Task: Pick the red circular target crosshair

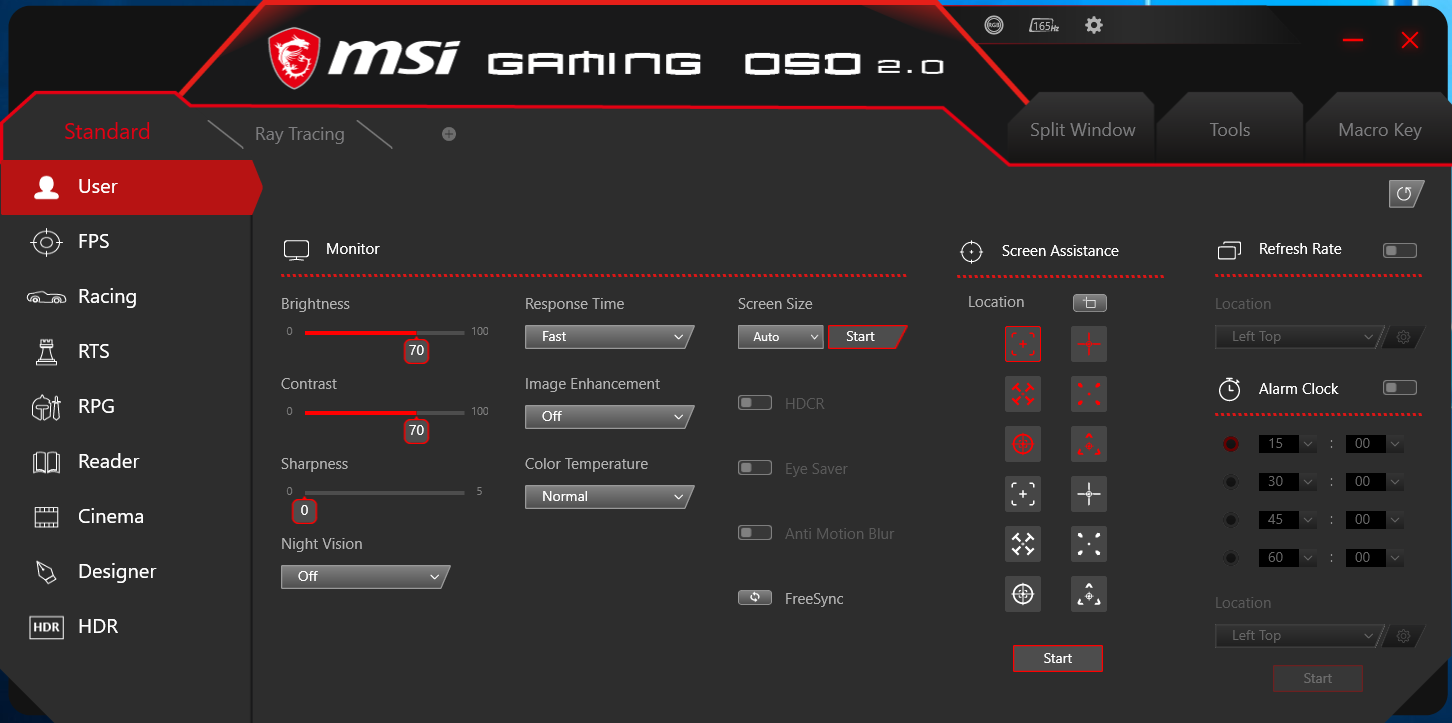Action: 1023,444
